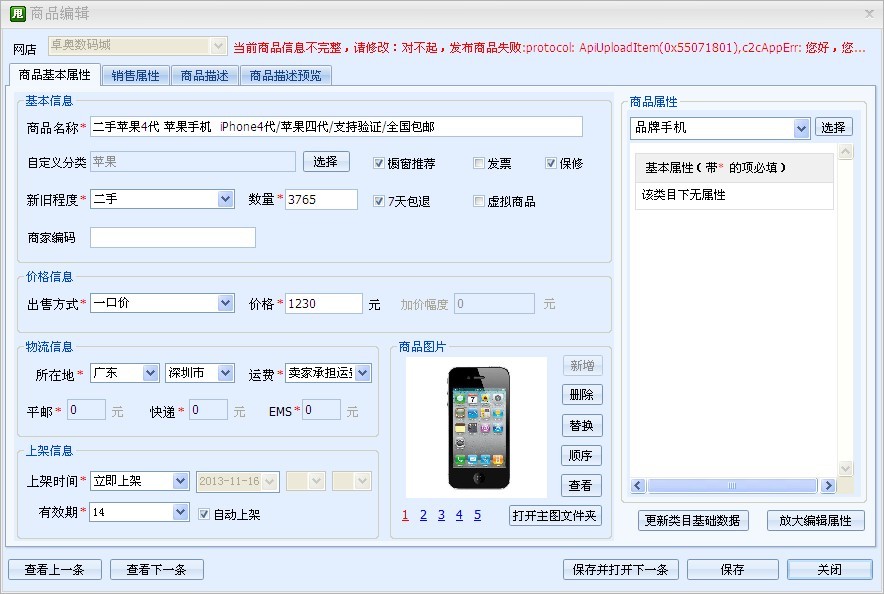Open the province dropdown showing 广东
The height and width of the screenshot is (594, 884).
150,373
